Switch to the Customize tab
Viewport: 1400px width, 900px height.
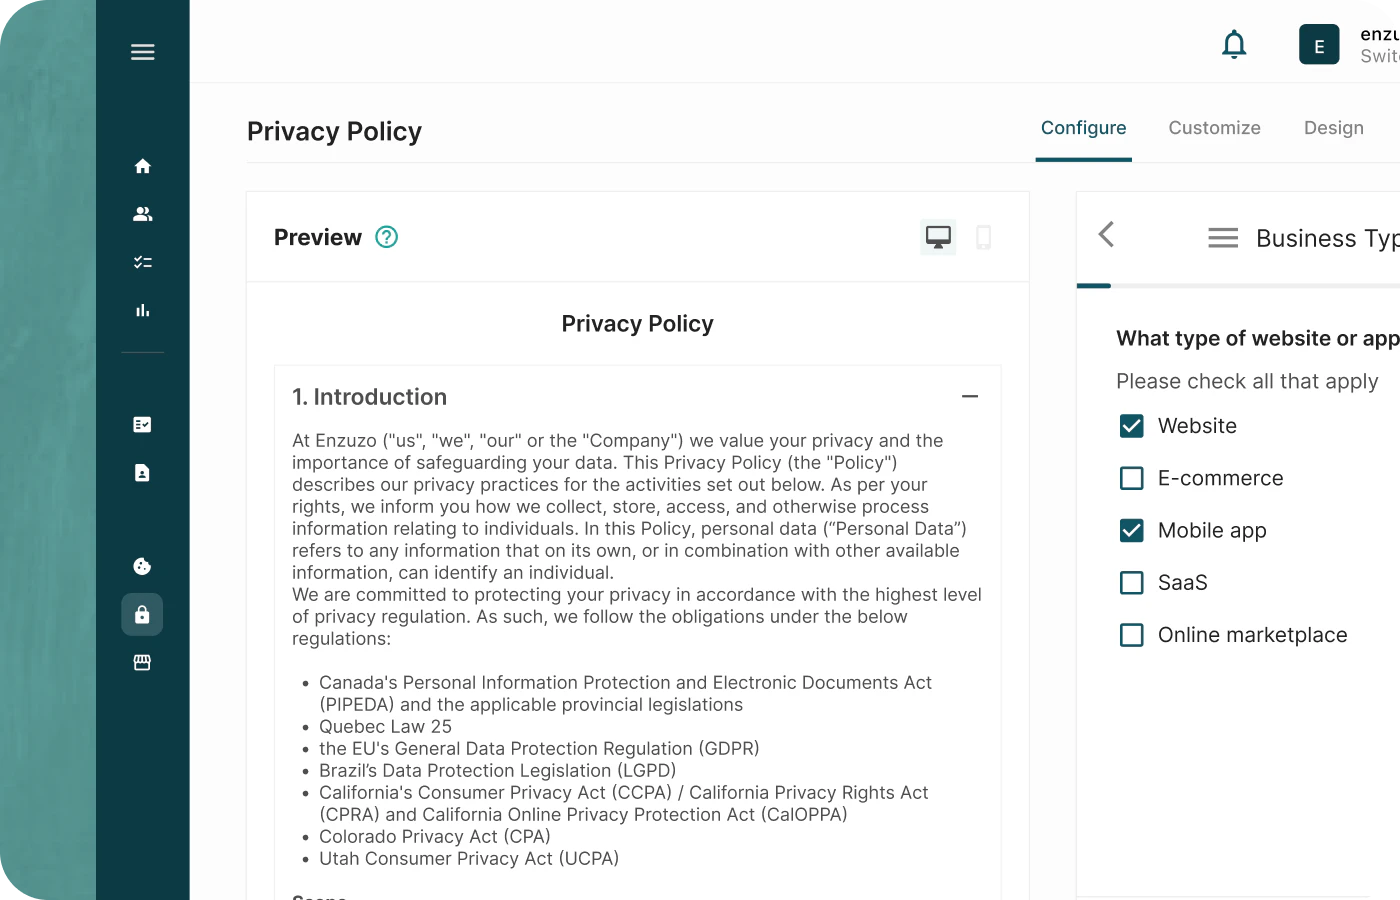tap(1214, 128)
